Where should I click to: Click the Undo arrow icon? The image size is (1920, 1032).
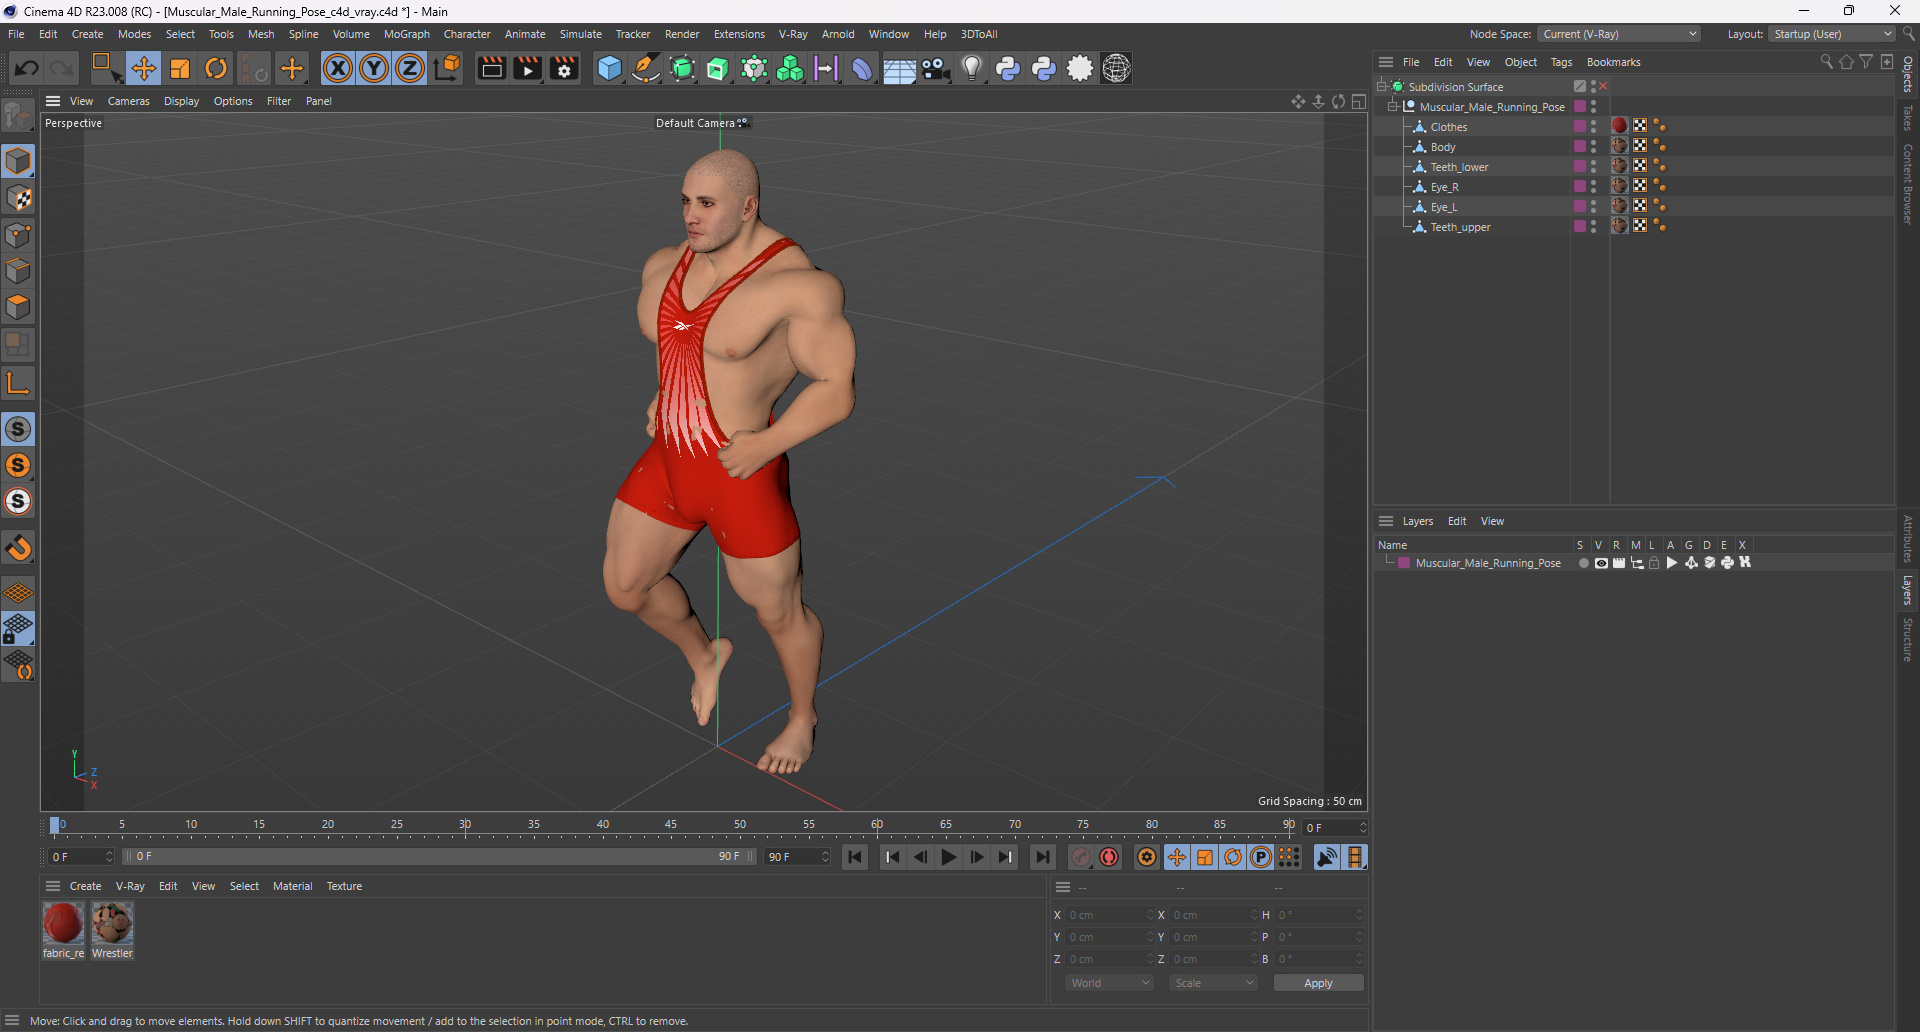(x=27, y=68)
